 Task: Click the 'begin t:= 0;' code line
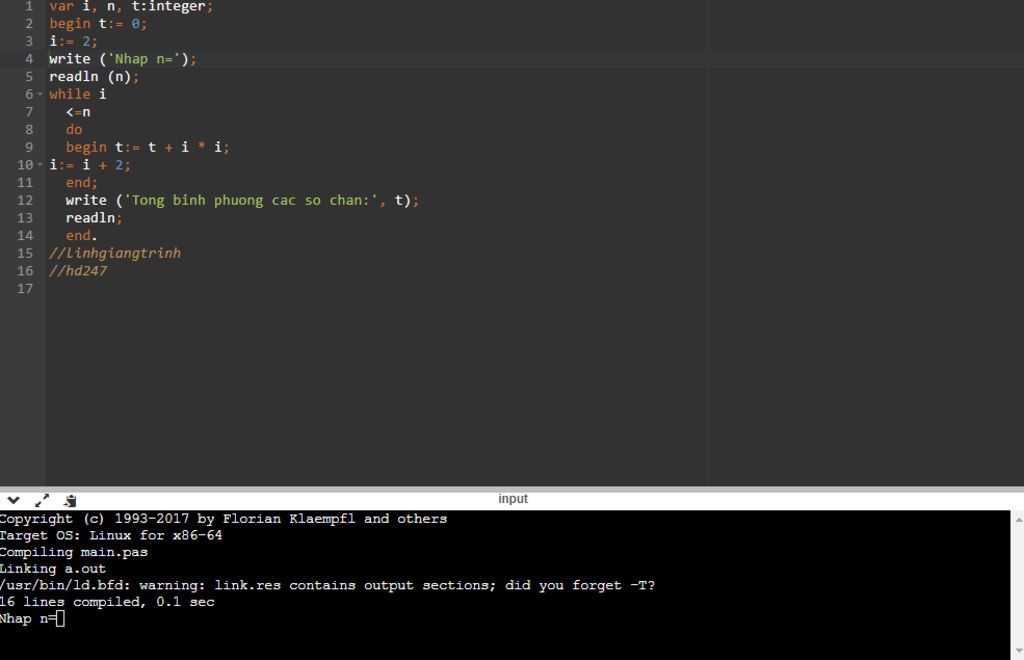[x=98, y=24]
